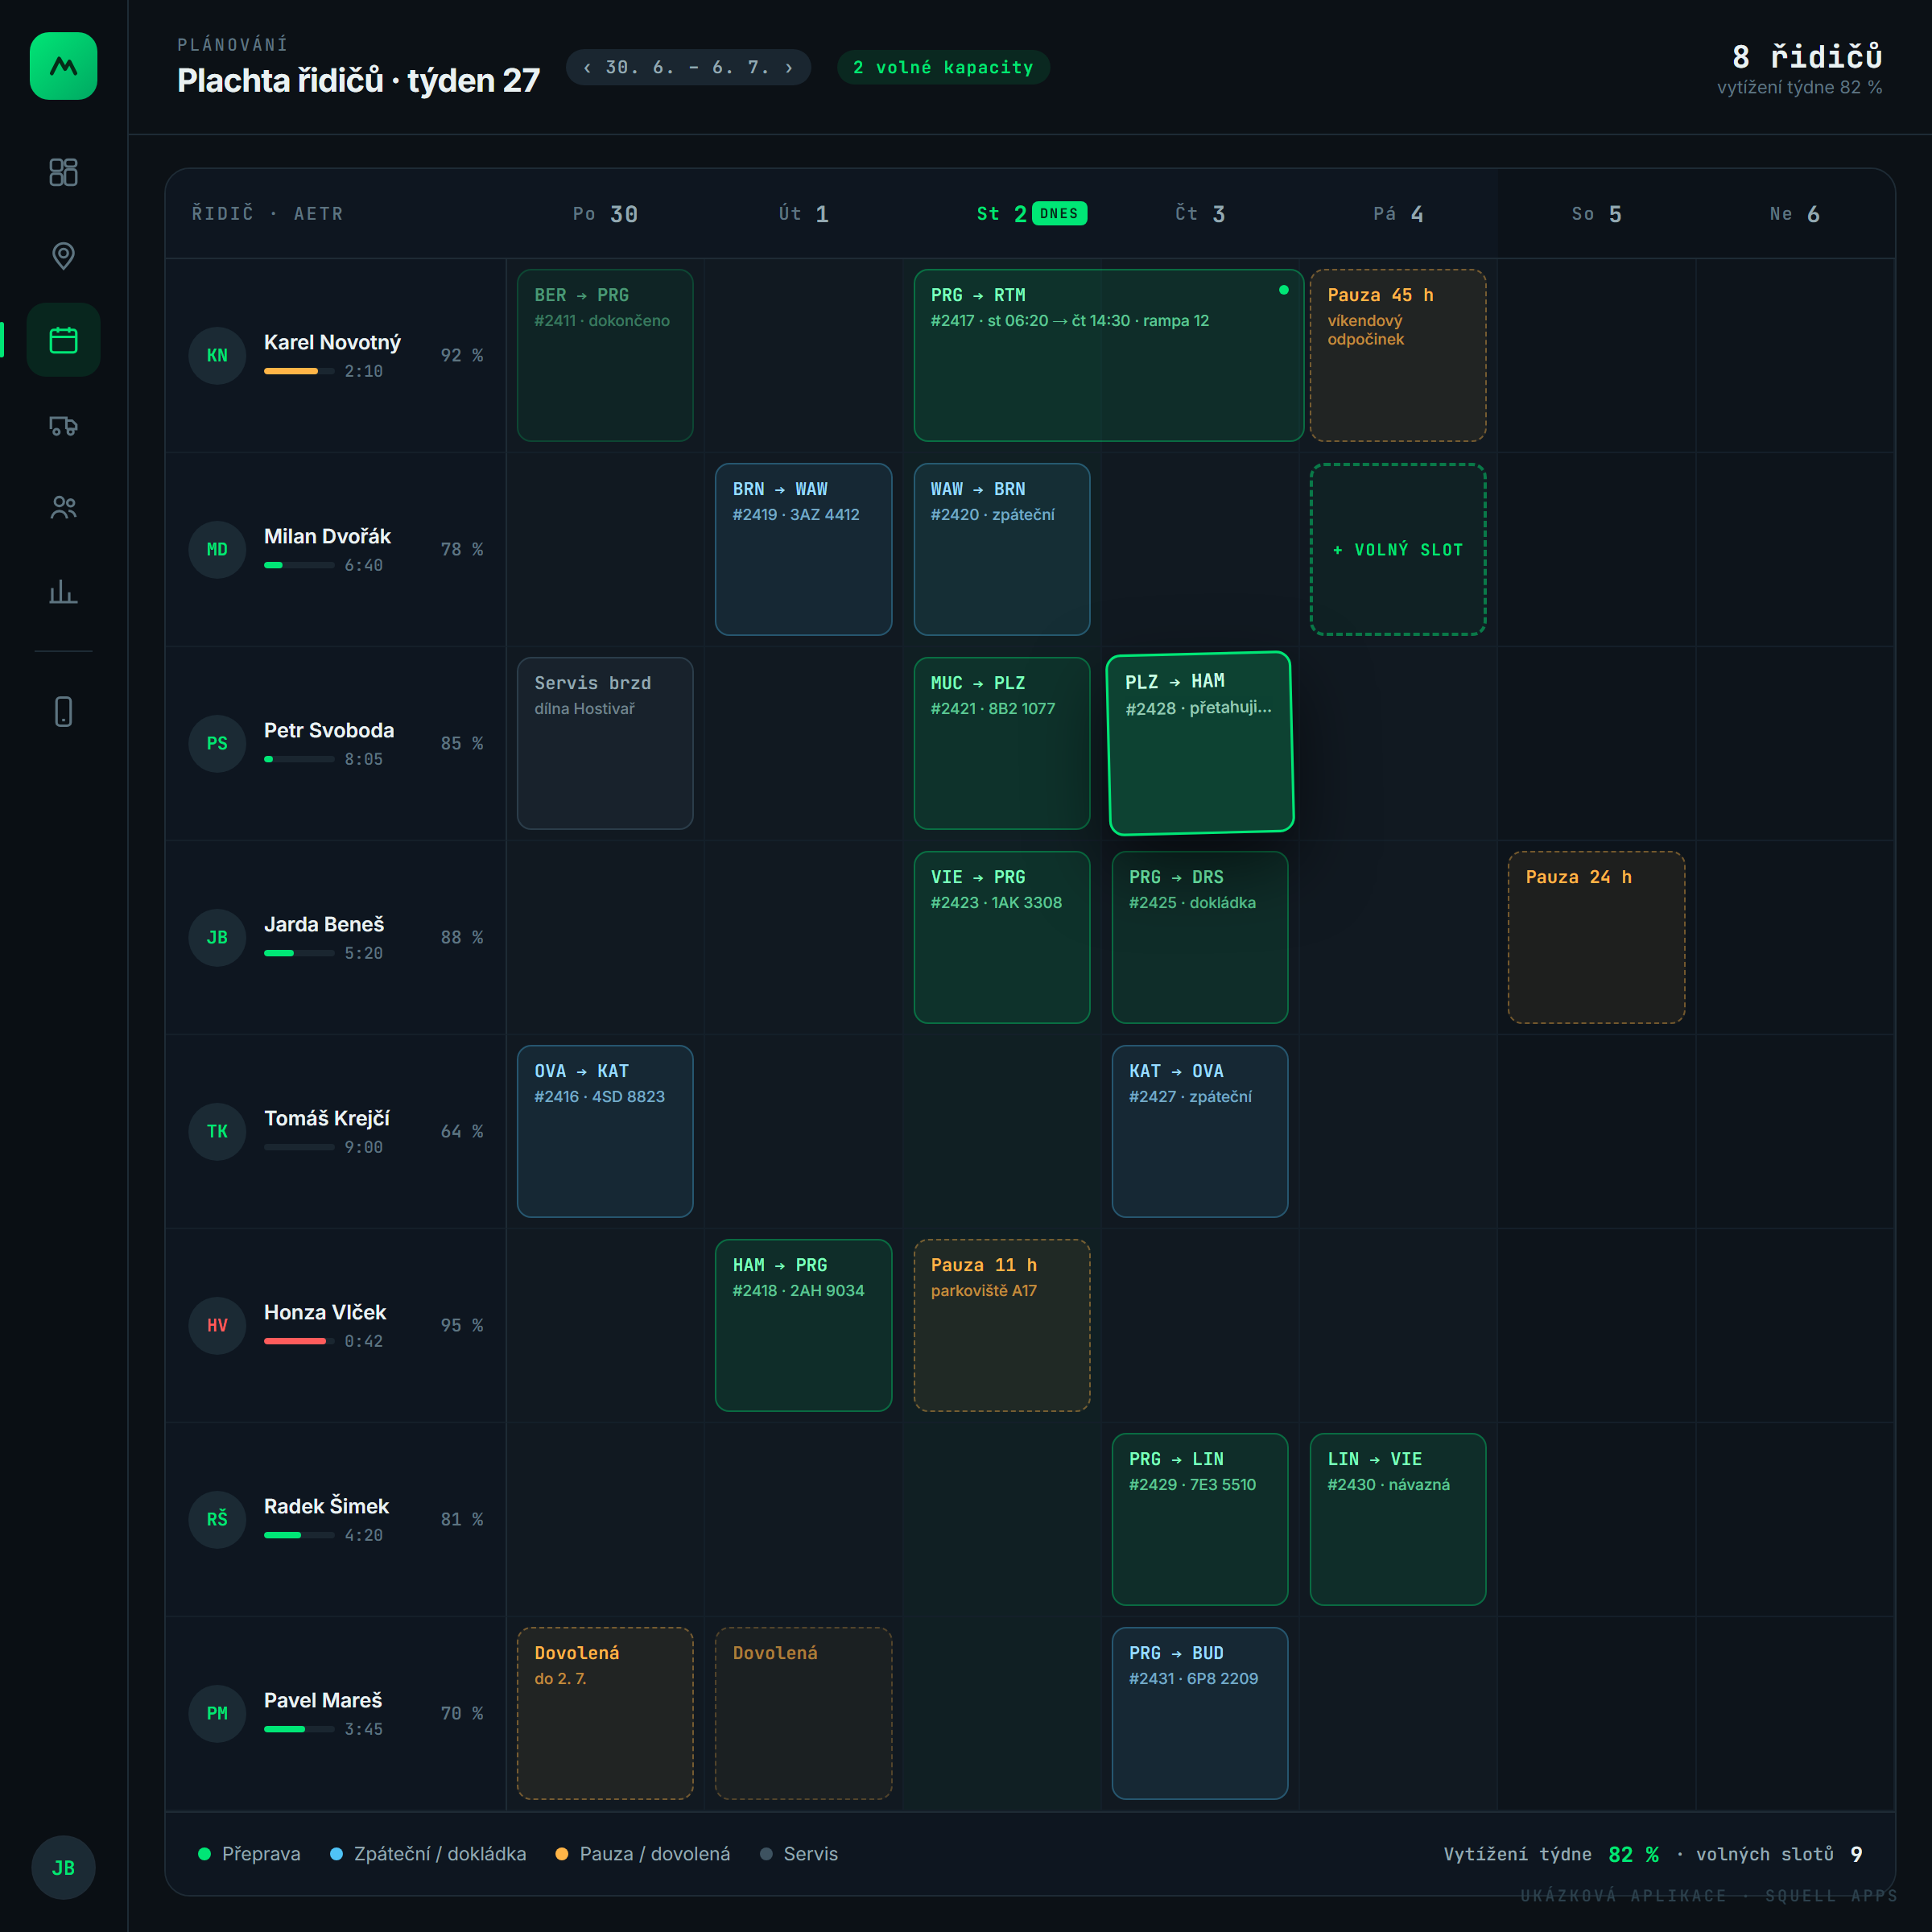Click the JB user avatar at sidebar bottom
The width and height of the screenshot is (1932, 1932).
point(63,1867)
